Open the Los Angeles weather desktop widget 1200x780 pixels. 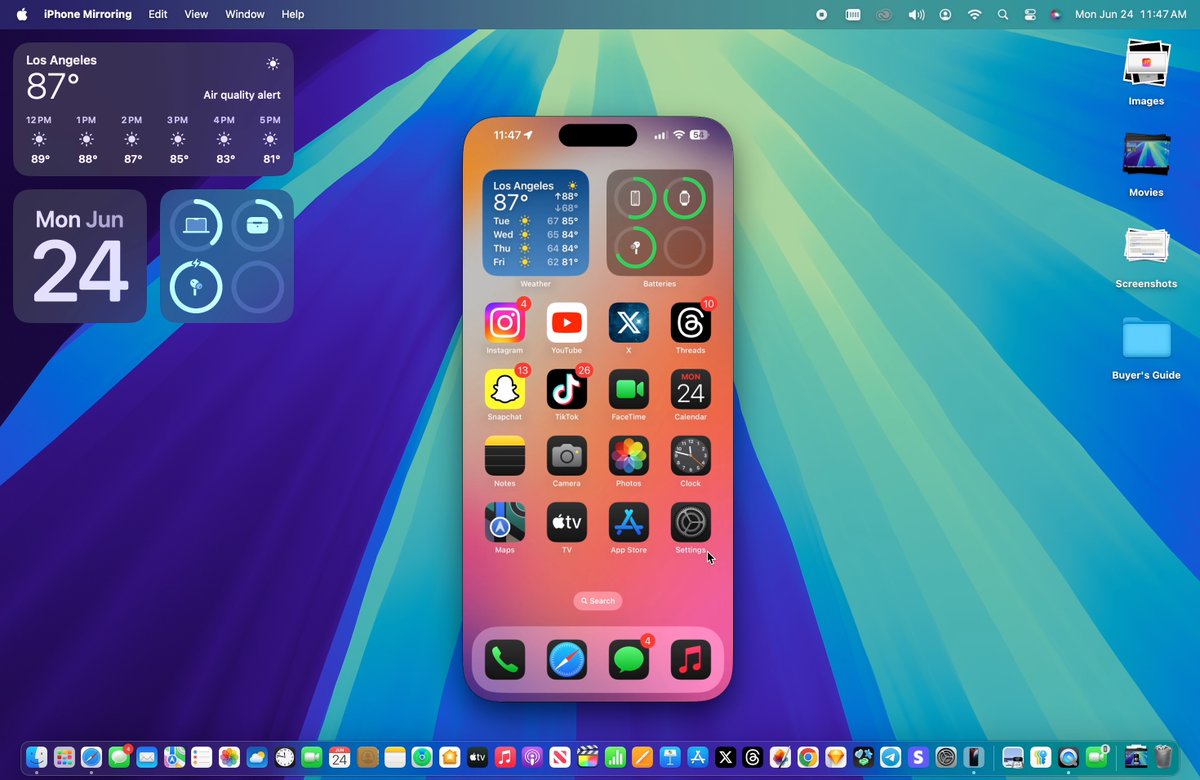(x=153, y=109)
